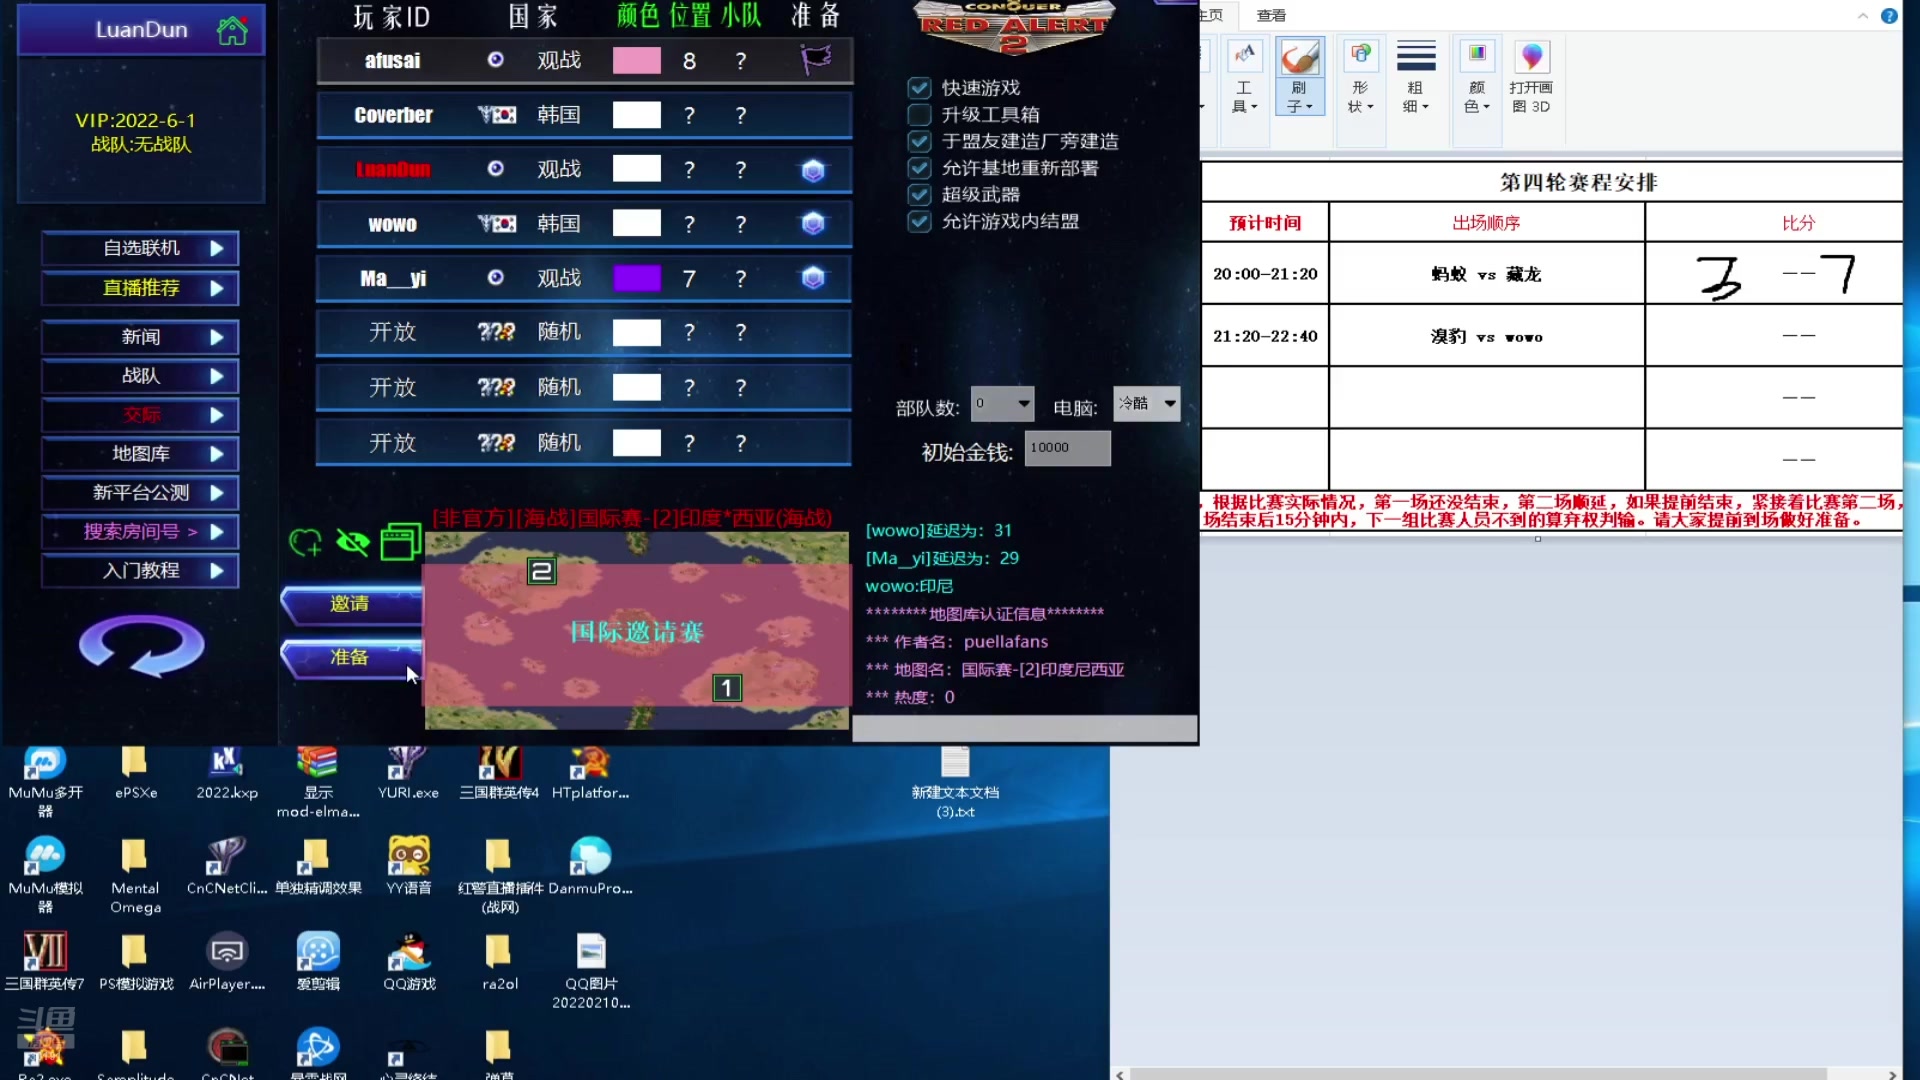This screenshot has width=1920, height=1080.
Task: Open the 三国群英传4 desktop icon
Action: pyautogui.click(x=499, y=773)
